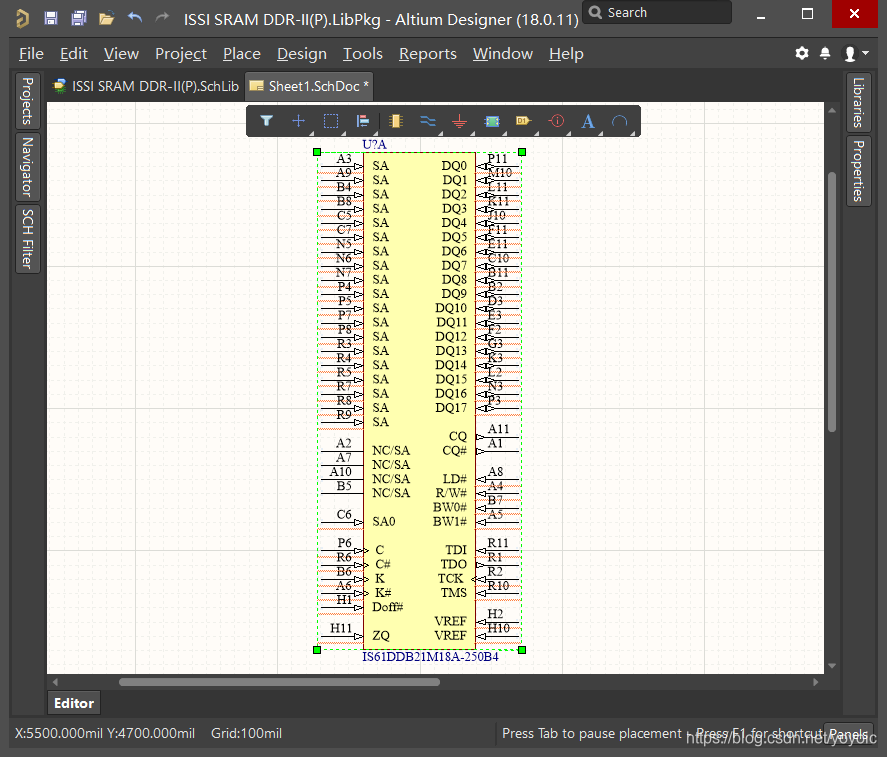Open the Projects side panel
Image resolution: width=887 pixels, height=757 pixels.
[28, 101]
